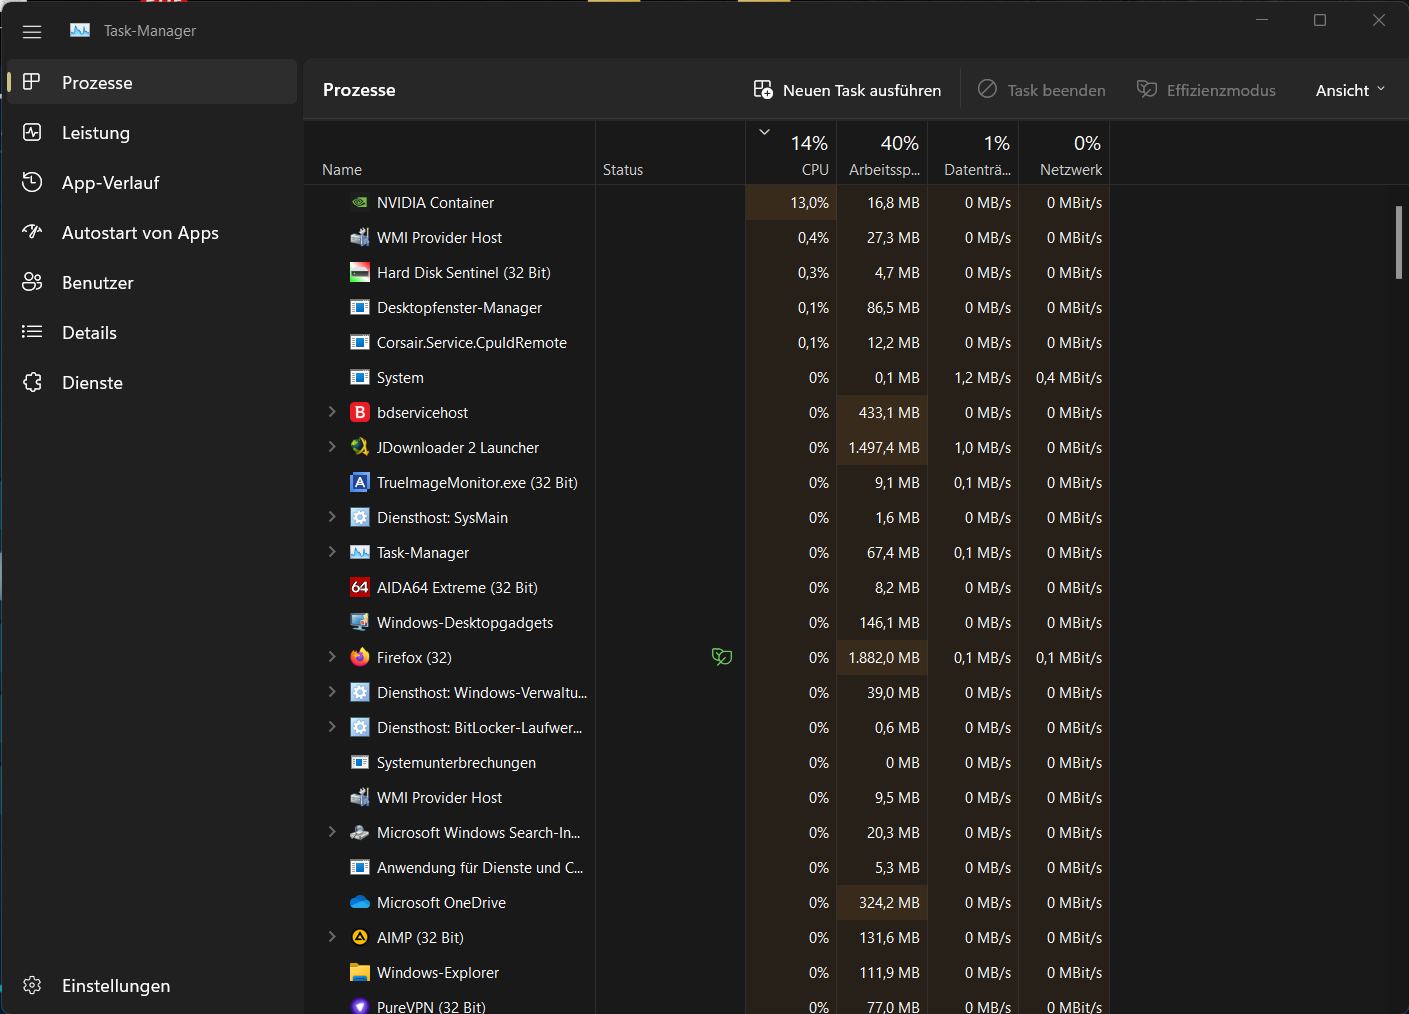The height and width of the screenshot is (1014, 1409).
Task: Open the hamburger navigation menu
Action: point(32,32)
